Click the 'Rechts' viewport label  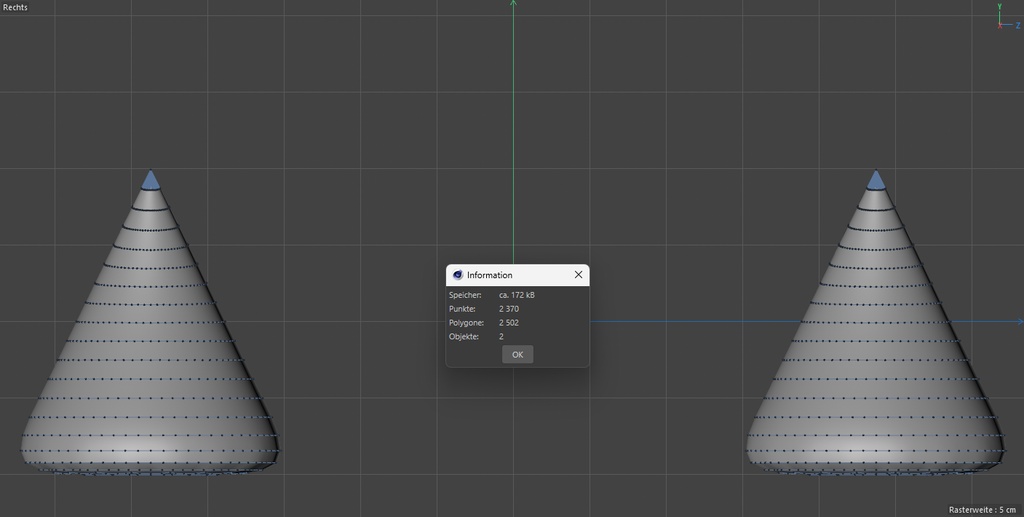pos(15,7)
